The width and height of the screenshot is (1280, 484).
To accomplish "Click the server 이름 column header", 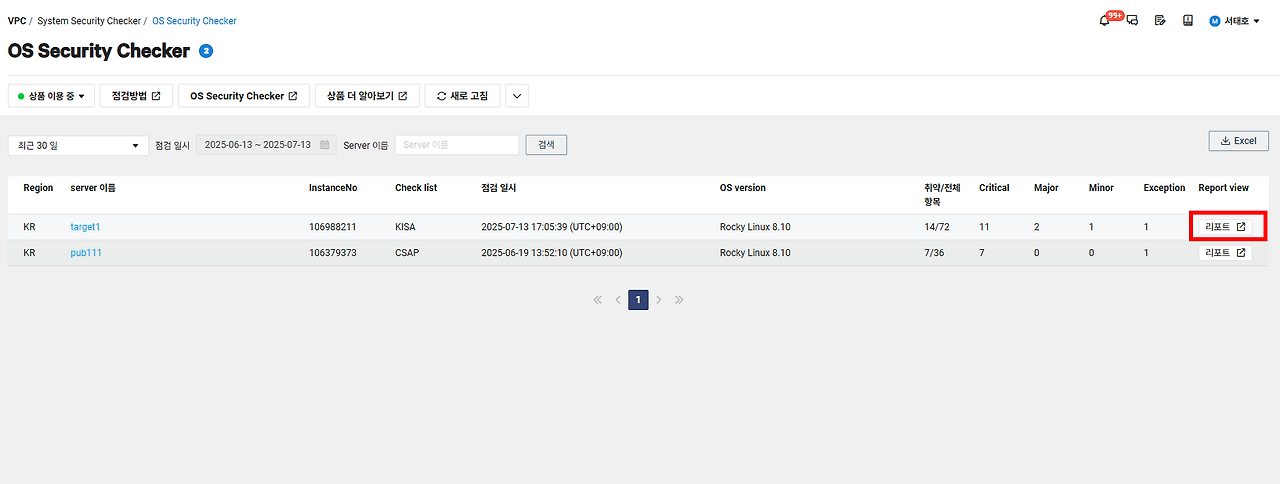I will (93, 187).
